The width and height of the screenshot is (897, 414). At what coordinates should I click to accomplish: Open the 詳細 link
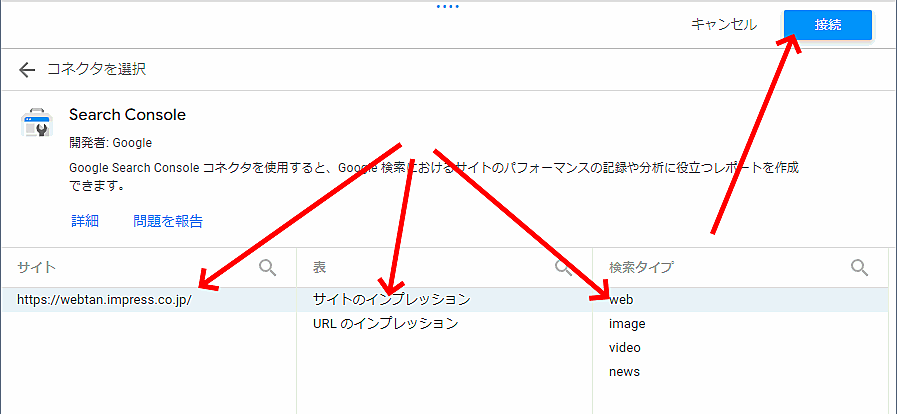coord(85,221)
